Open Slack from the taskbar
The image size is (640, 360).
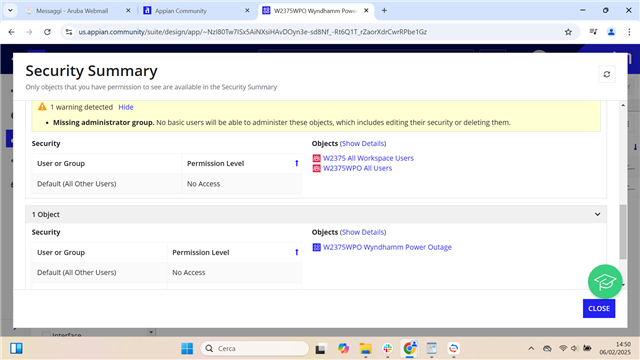click(x=387, y=348)
